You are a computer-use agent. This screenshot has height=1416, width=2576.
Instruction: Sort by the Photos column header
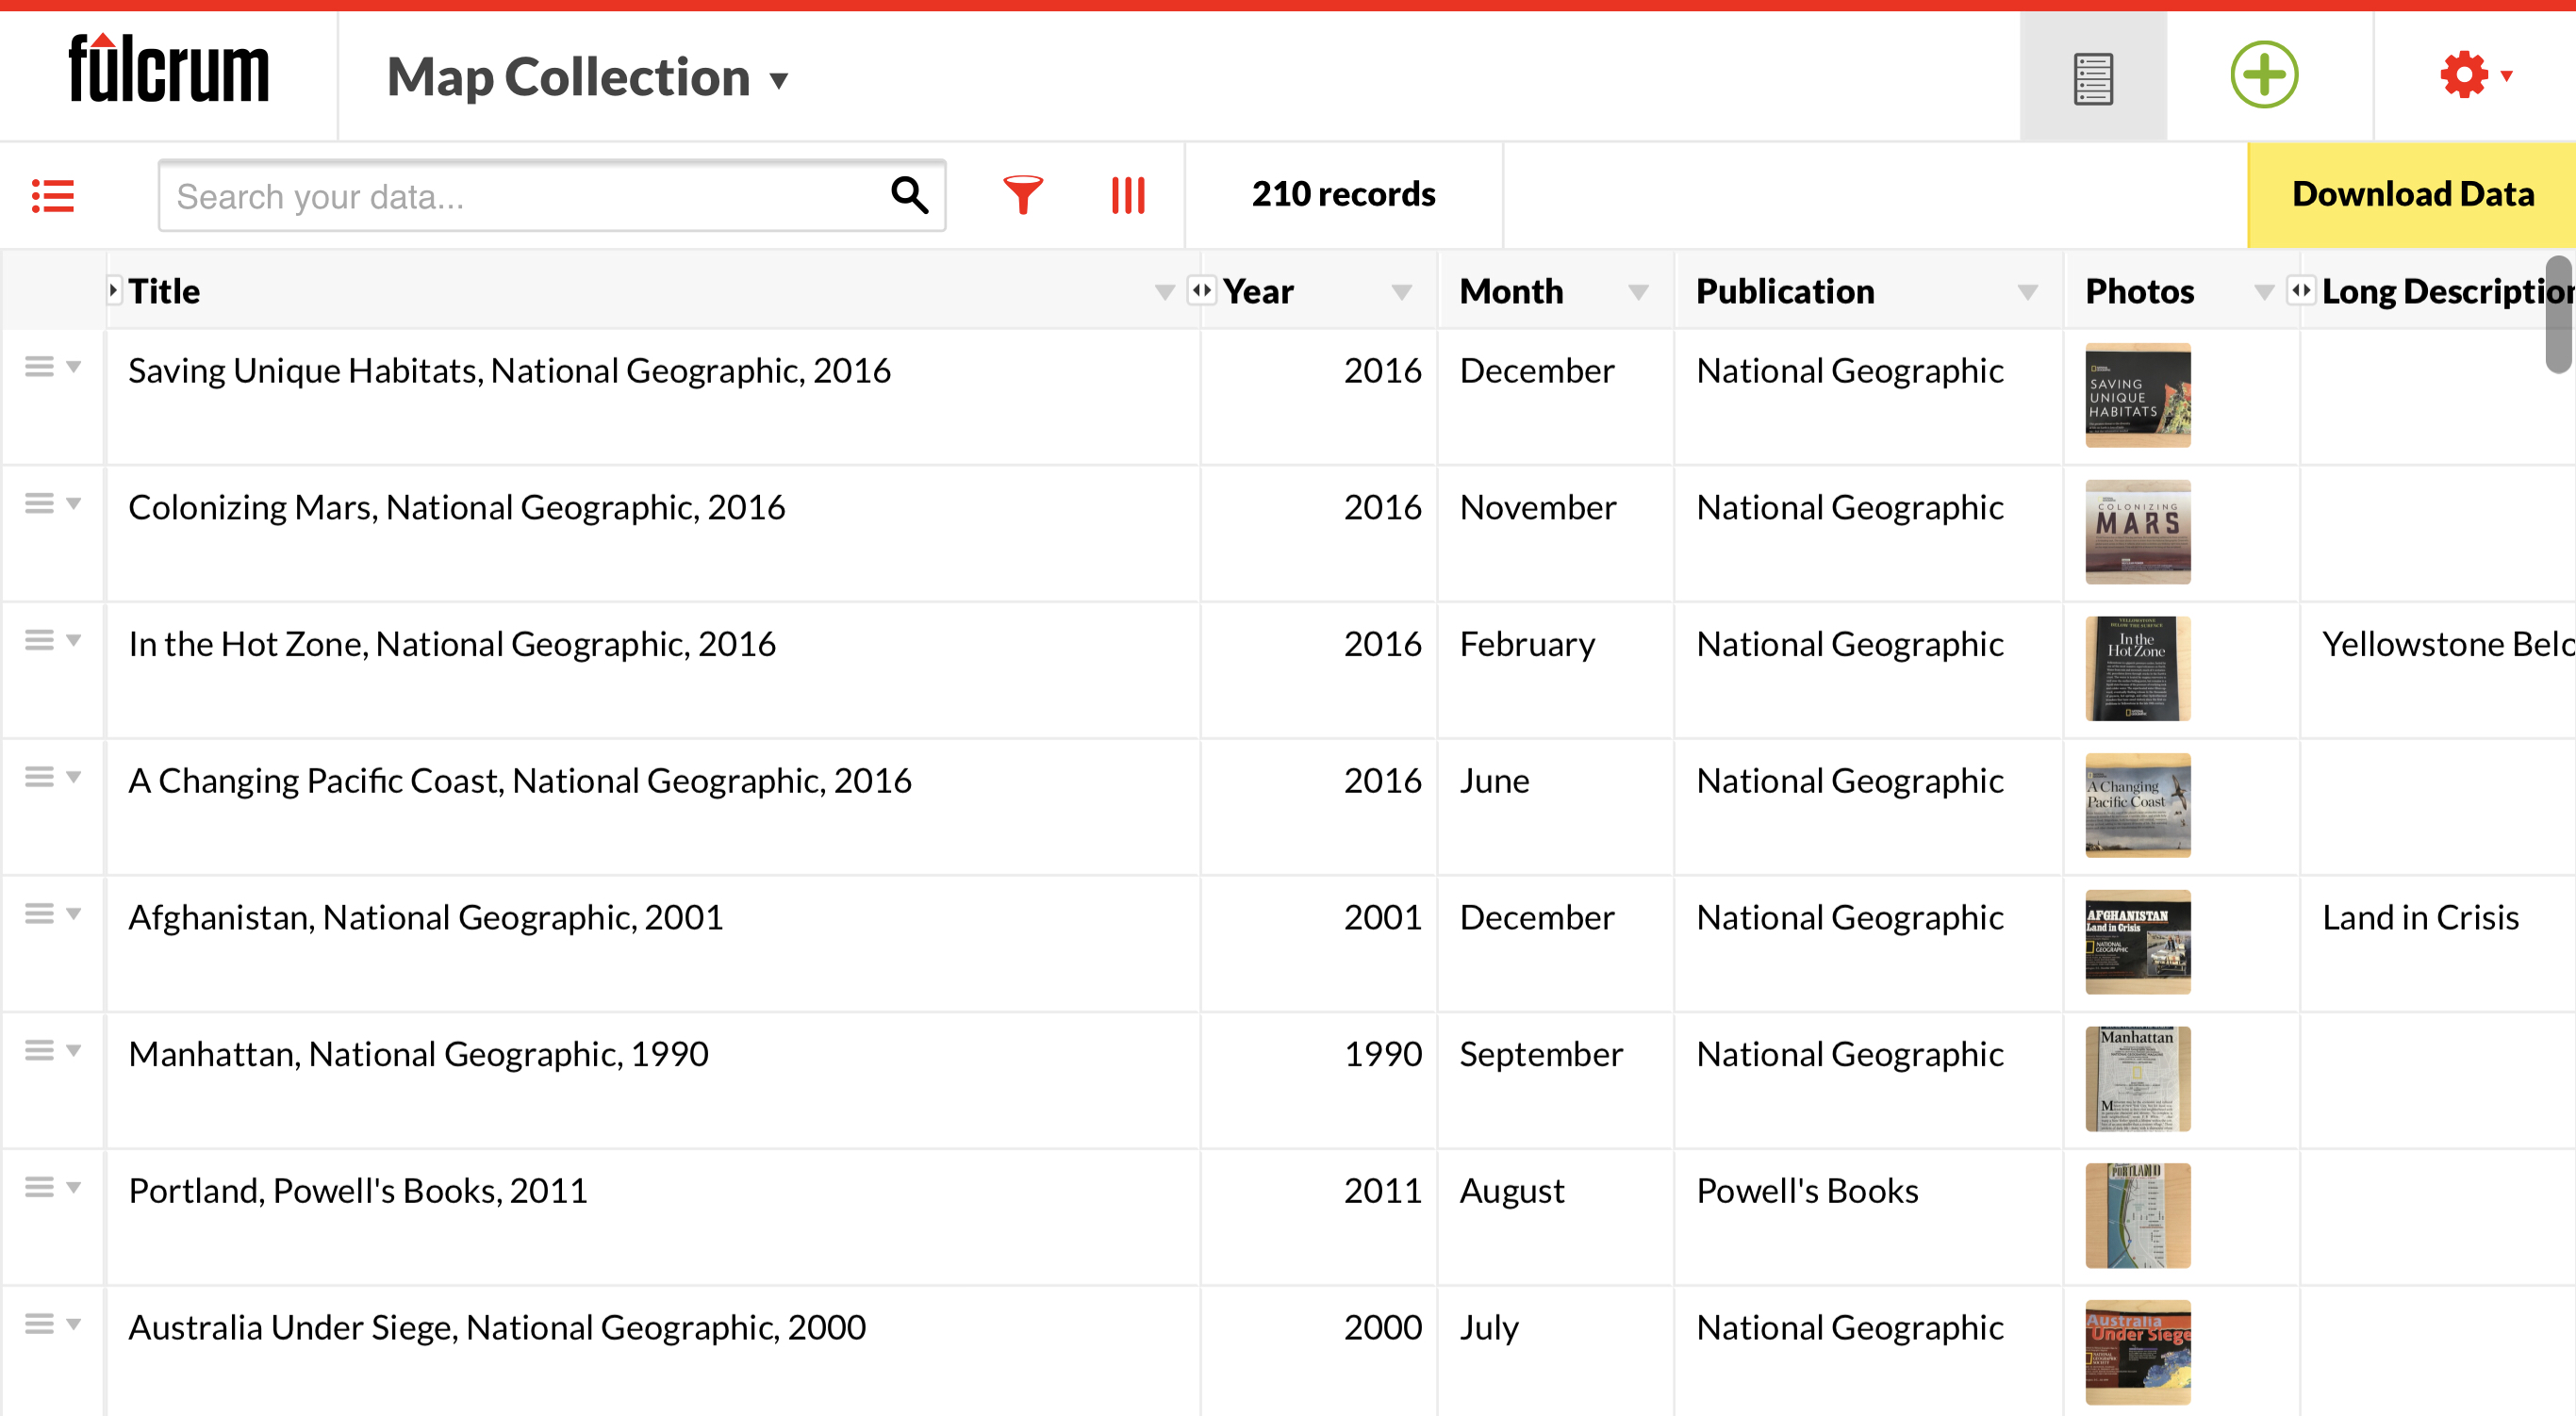[2139, 291]
